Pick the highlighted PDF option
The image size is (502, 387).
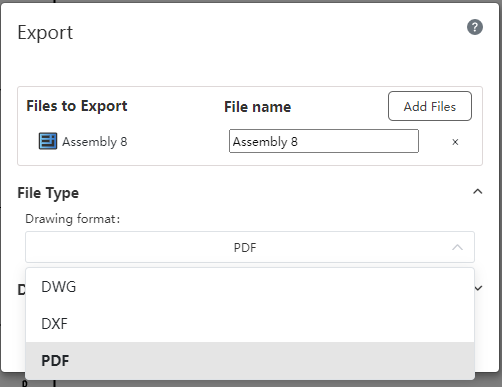pyautogui.click(x=250, y=360)
